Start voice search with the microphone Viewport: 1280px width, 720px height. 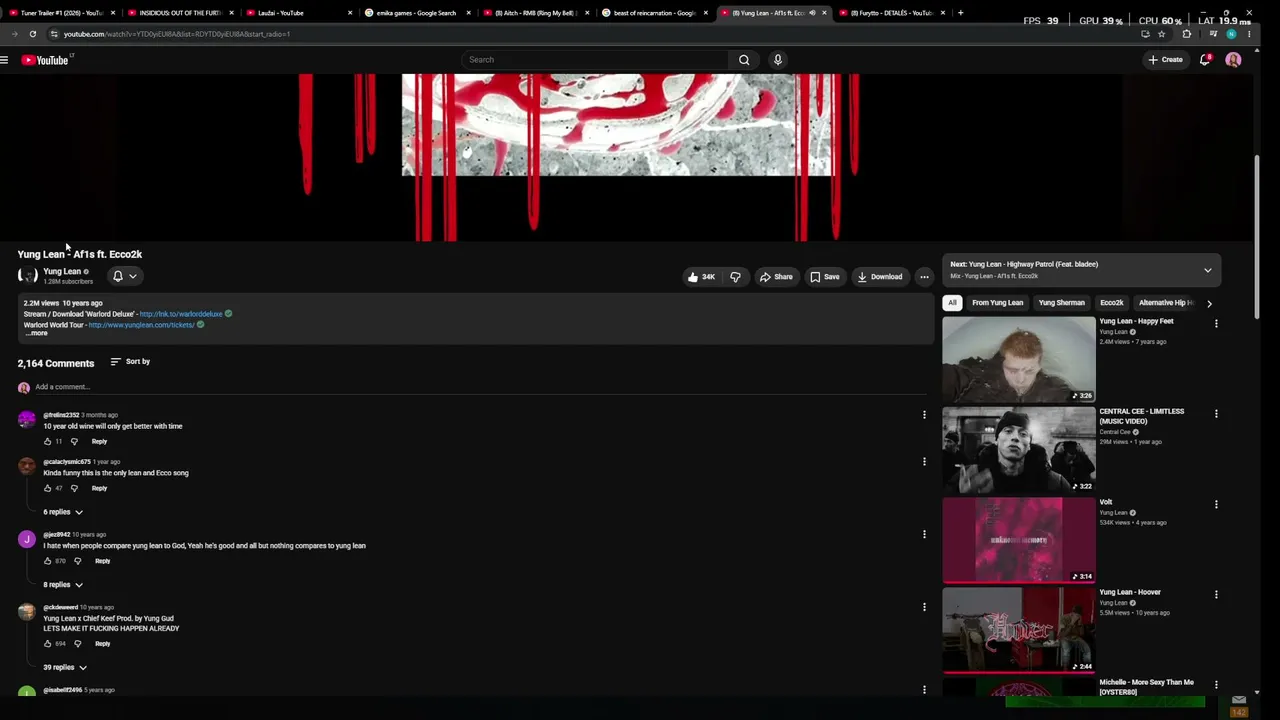pyautogui.click(x=777, y=60)
